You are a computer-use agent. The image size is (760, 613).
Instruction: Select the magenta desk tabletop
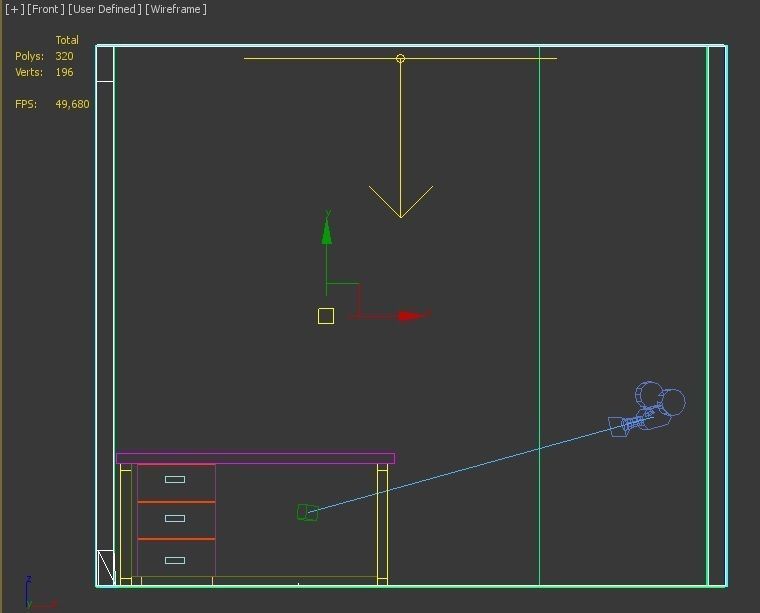click(x=255, y=458)
